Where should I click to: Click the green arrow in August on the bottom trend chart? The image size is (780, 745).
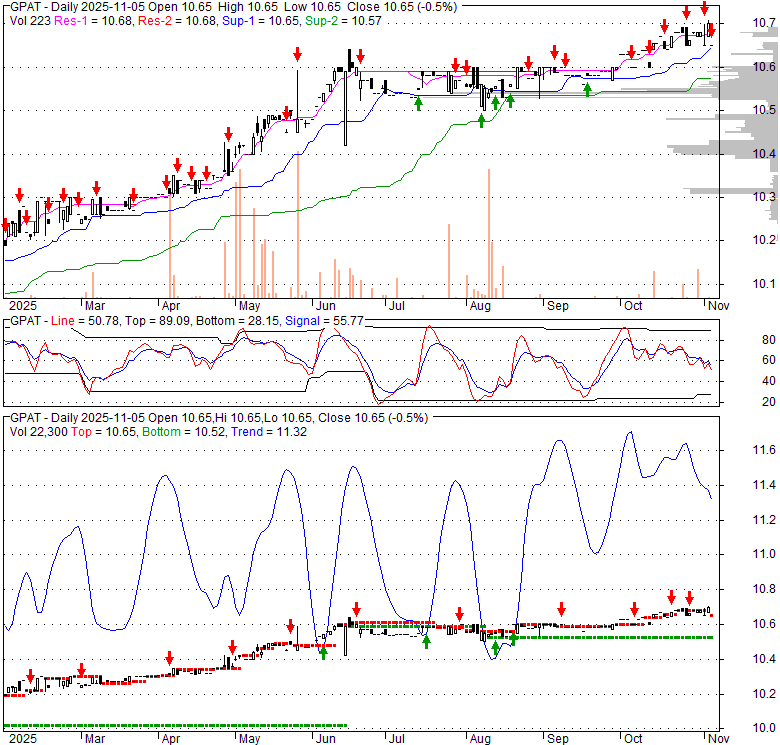[493, 646]
